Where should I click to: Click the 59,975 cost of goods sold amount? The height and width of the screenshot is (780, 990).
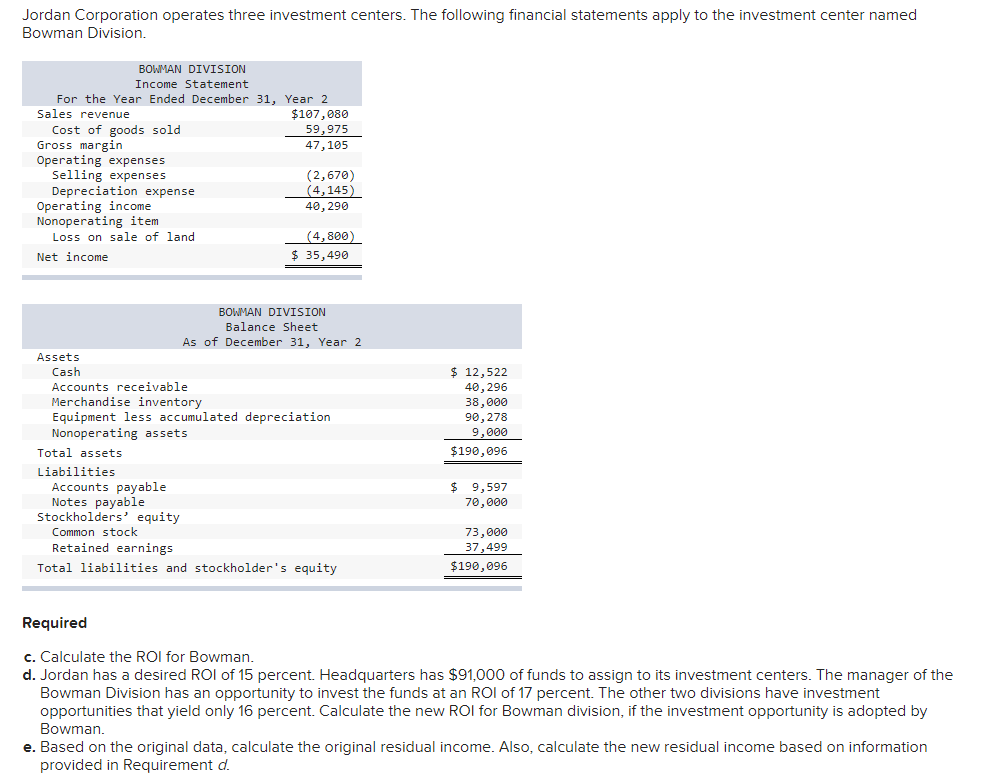pyautogui.click(x=326, y=129)
